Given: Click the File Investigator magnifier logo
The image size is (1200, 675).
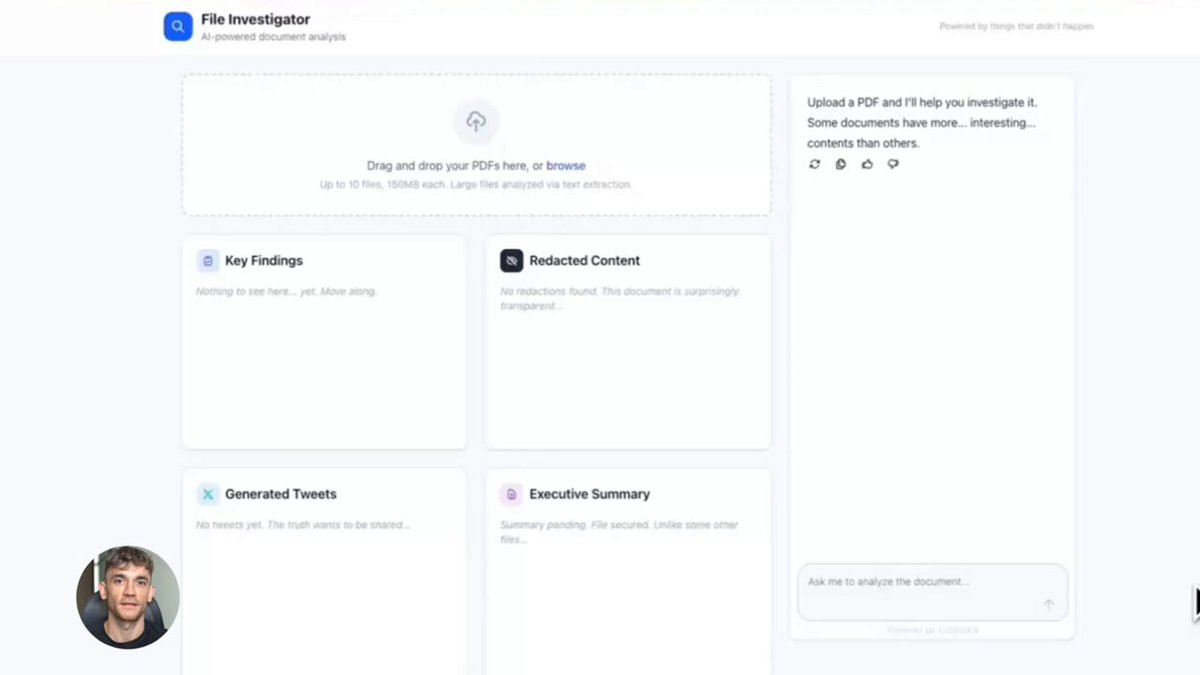Looking at the screenshot, I should coord(178,27).
